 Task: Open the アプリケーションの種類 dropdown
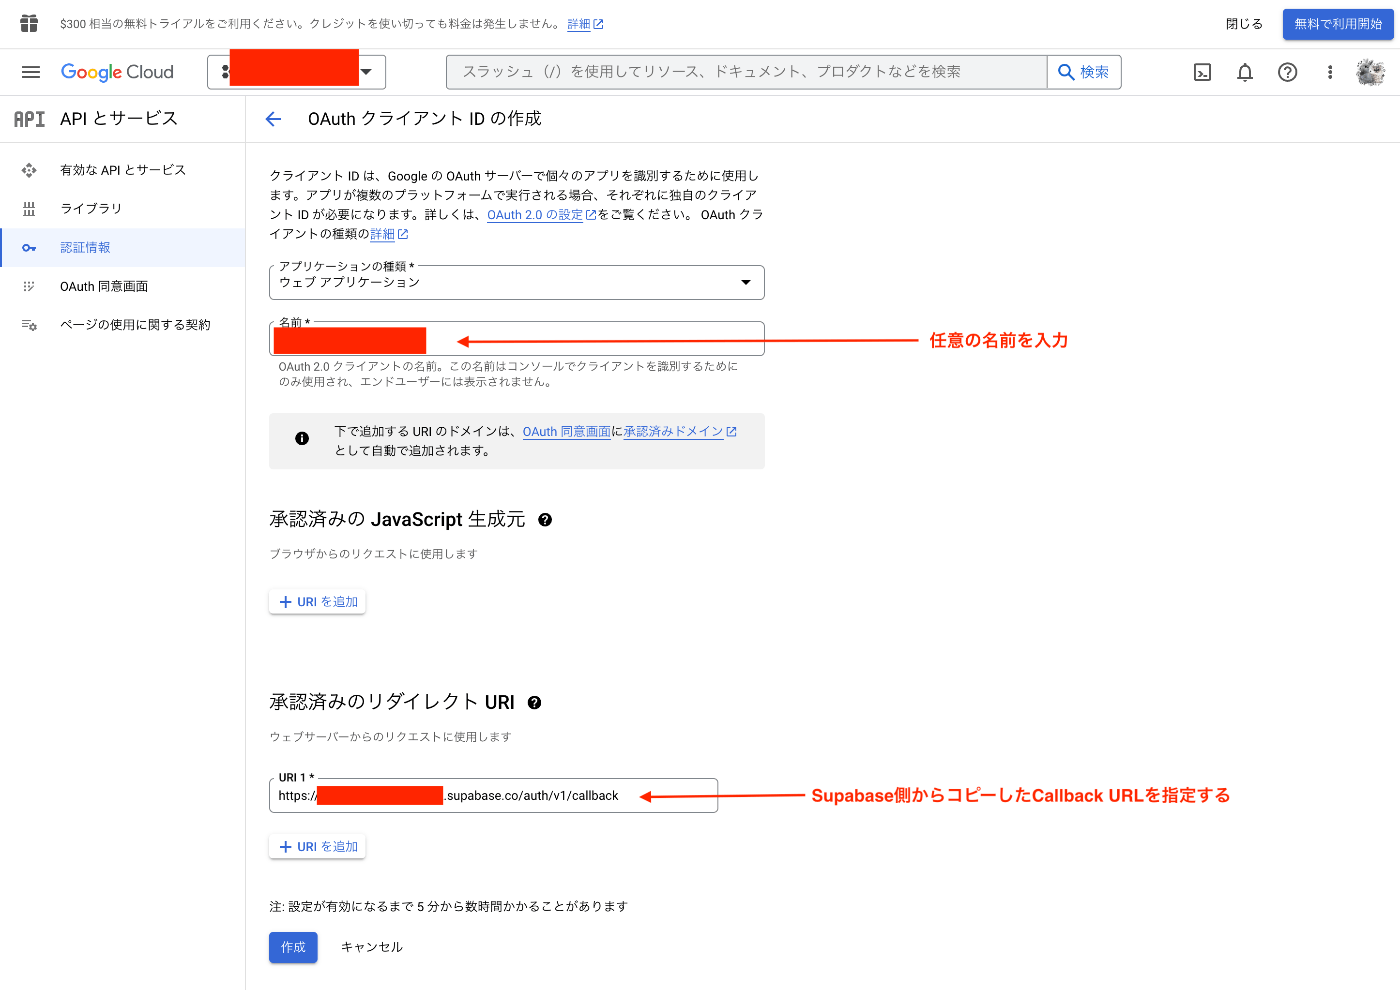[517, 282]
